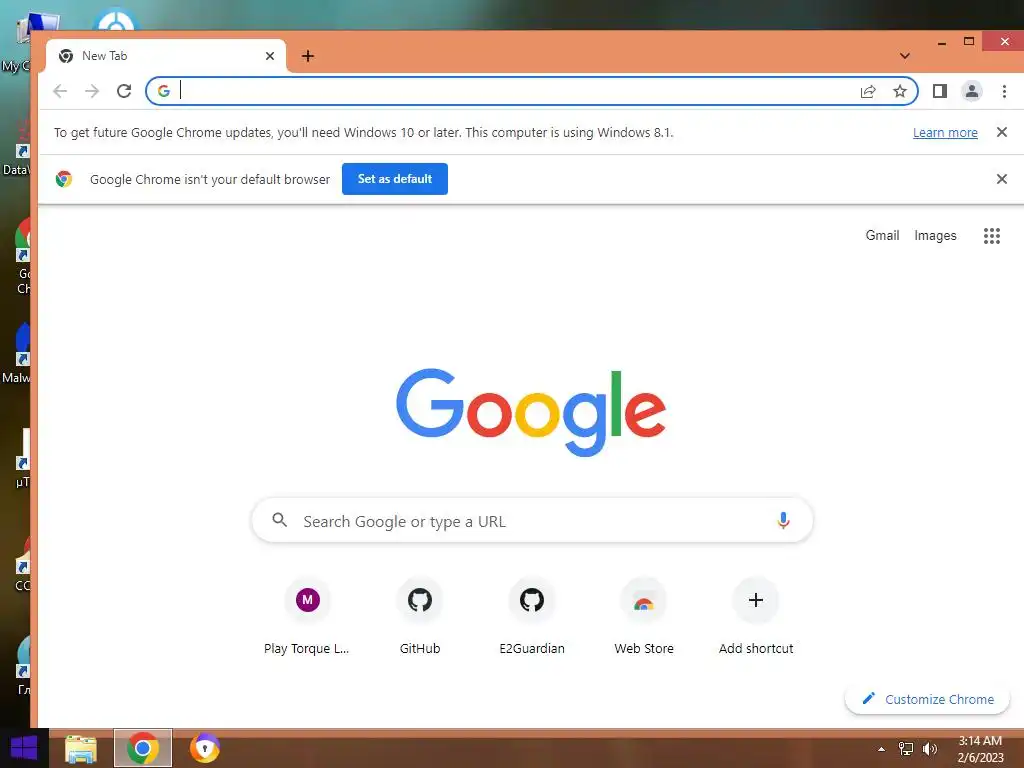Open File Explorer from the taskbar
This screenshot has width=1024, height=768.
tap(81, 748)
